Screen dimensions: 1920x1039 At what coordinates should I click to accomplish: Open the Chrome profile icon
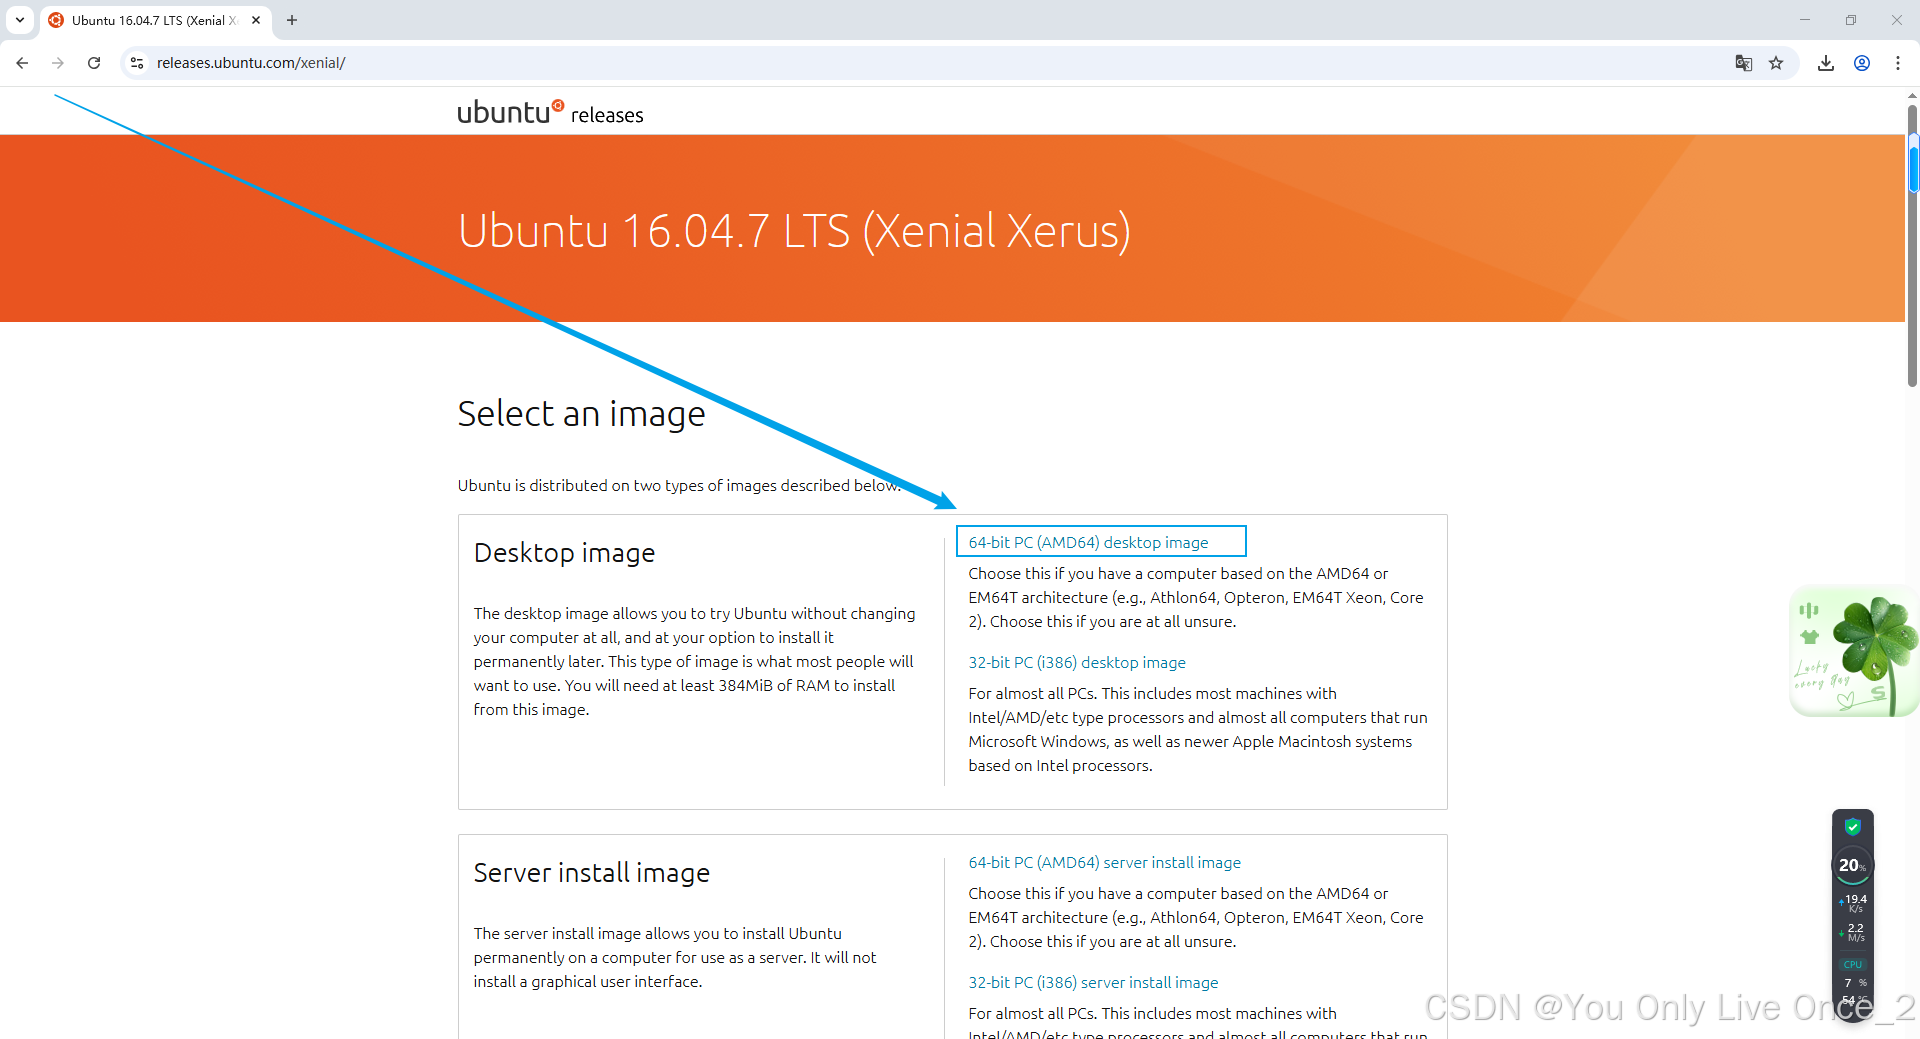point(1862,63)
